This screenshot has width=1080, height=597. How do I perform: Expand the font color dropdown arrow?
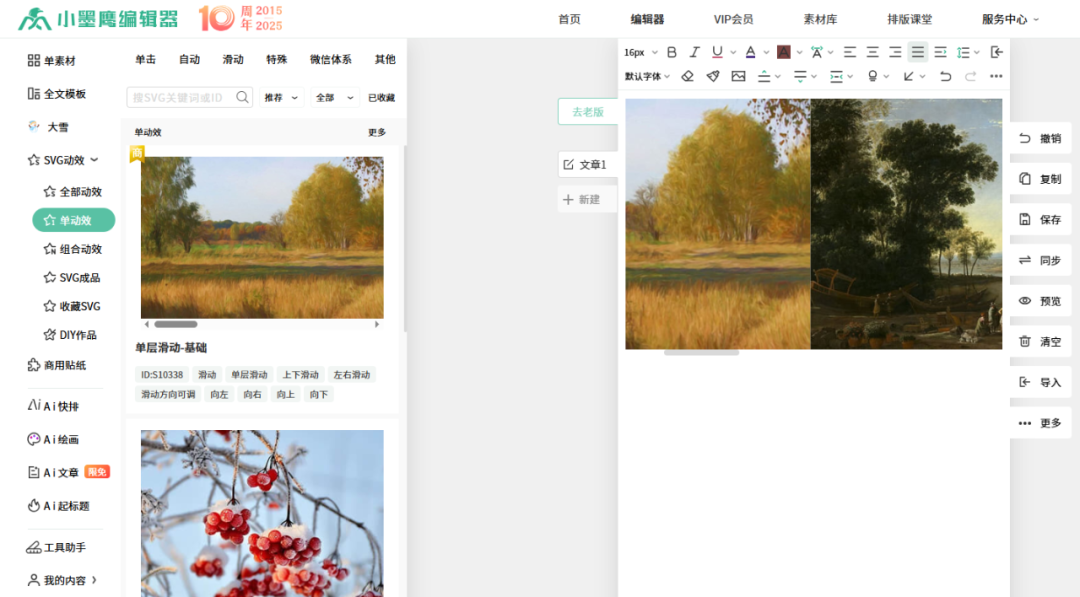point(766,52)
